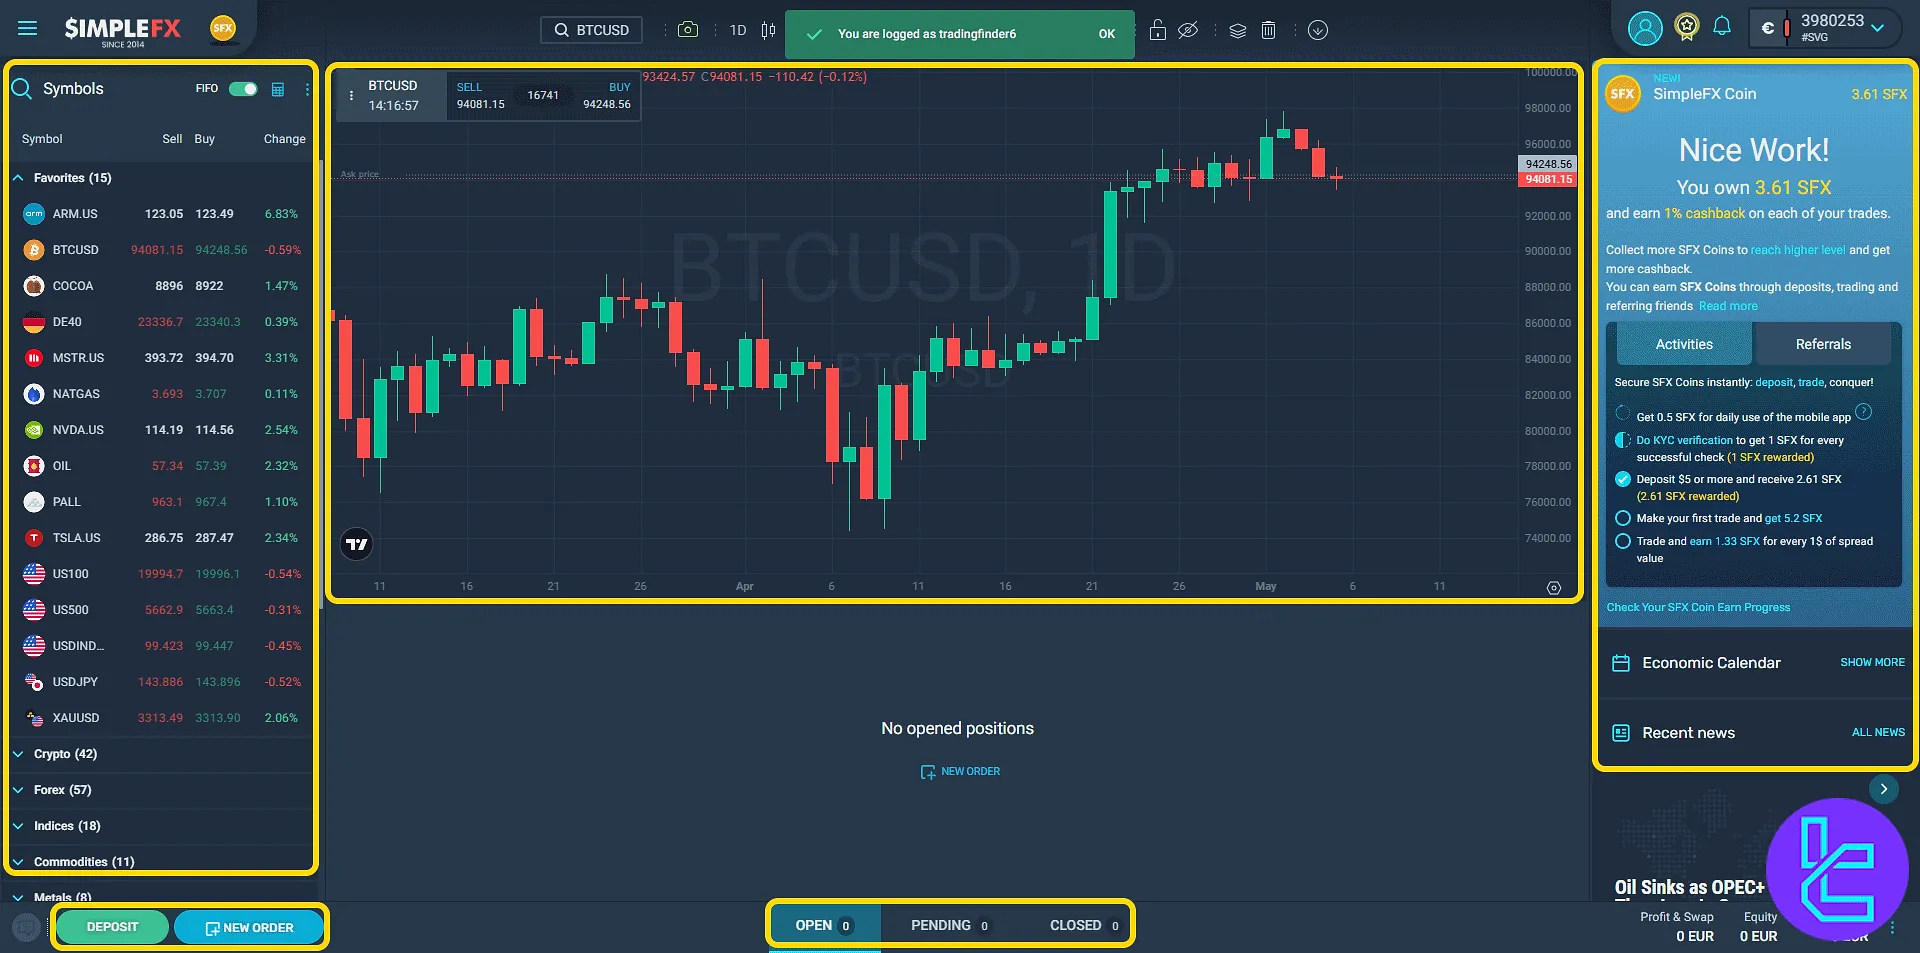
Task: Click the unlock padlock icon in toolbar
Action: pos(1158,30)
